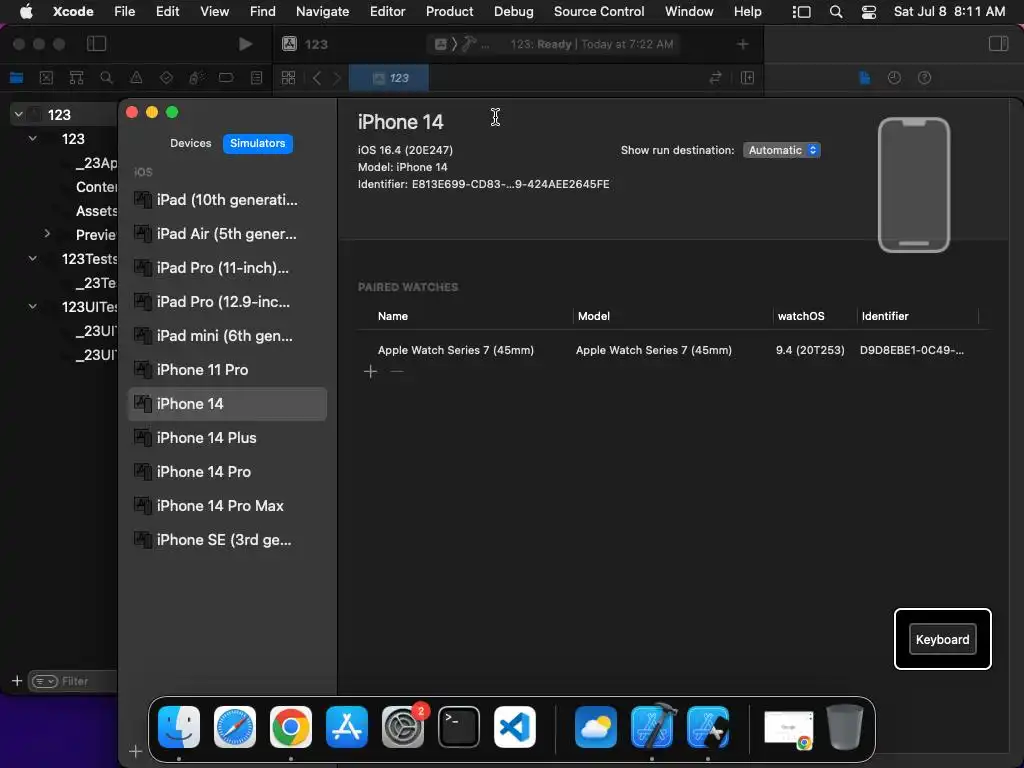1024x768 pixels.
Task: Select iPad Pro (11-inch) simulator
Action: click(227, 268)
